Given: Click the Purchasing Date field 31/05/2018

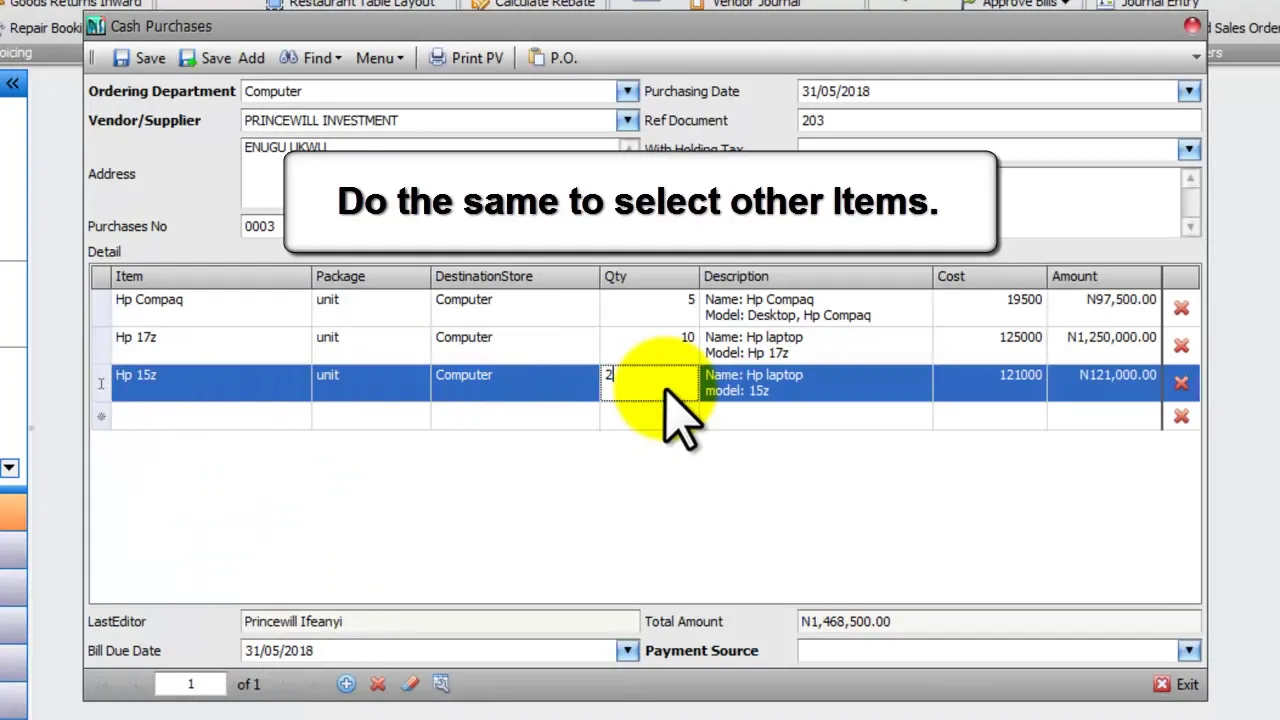Looking at the screenshot, I should tap(988, 91).
